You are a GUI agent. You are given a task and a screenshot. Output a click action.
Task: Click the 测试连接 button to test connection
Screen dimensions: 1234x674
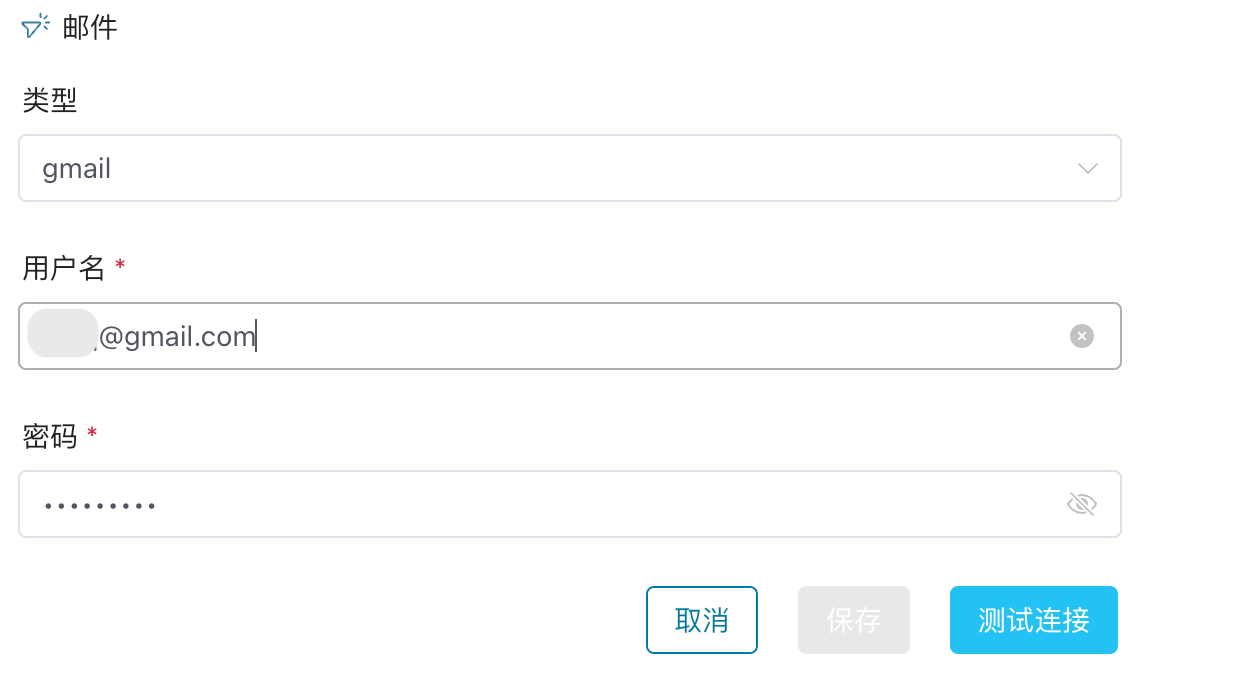click(x=1033, y=620)
